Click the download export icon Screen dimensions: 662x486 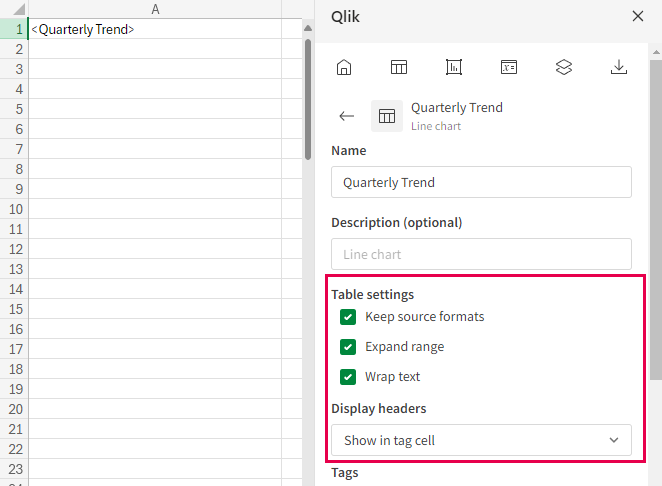(619, 68)
